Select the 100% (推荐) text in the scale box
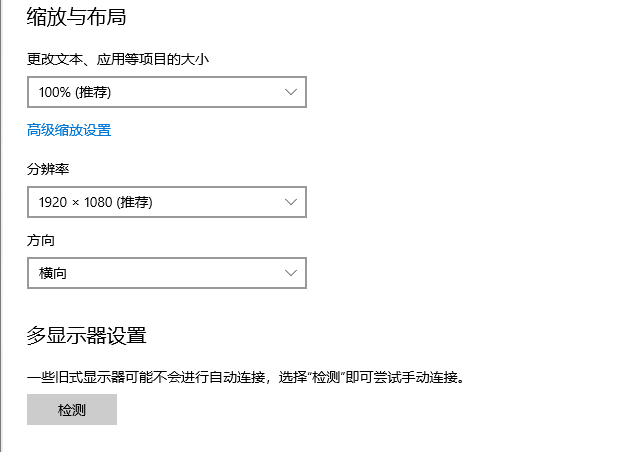This screenshot has height=452, width=623. [x=74, y=92]
